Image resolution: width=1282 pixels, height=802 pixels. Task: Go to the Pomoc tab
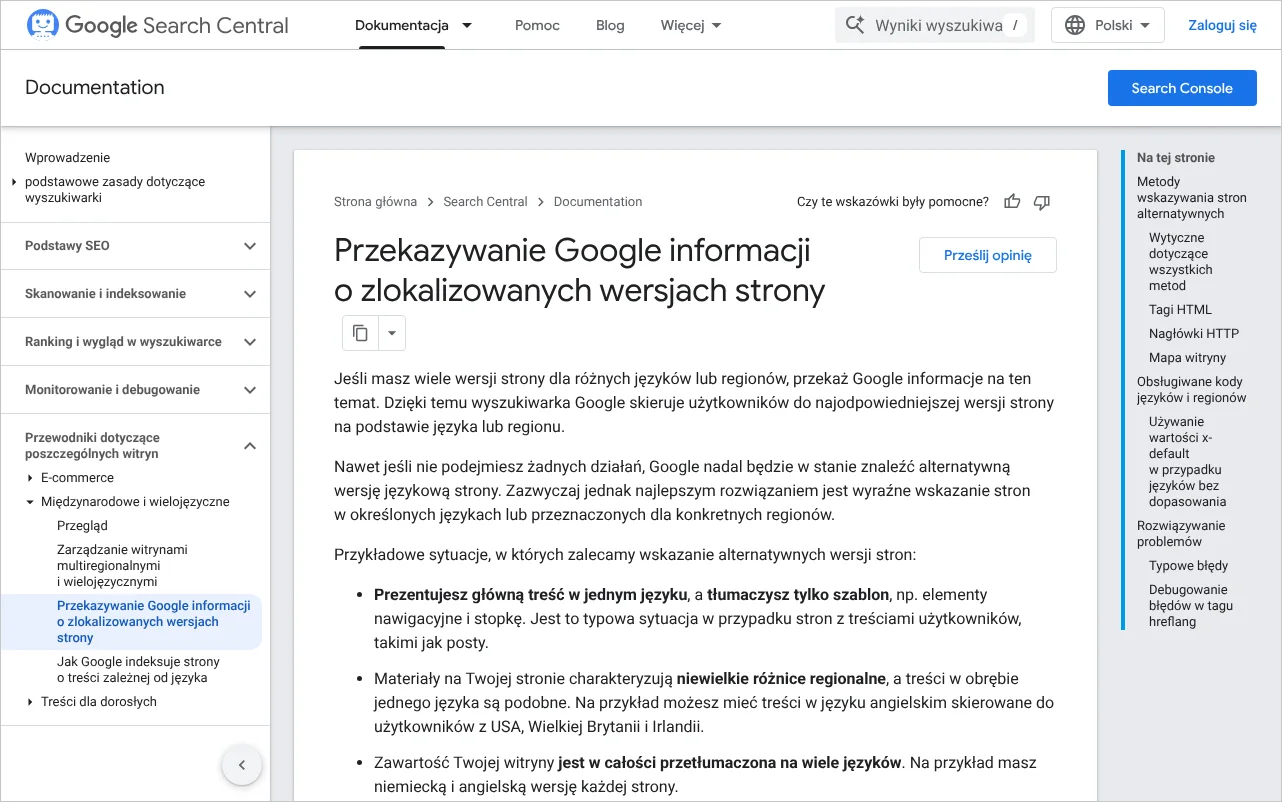[x=537, y=25]
